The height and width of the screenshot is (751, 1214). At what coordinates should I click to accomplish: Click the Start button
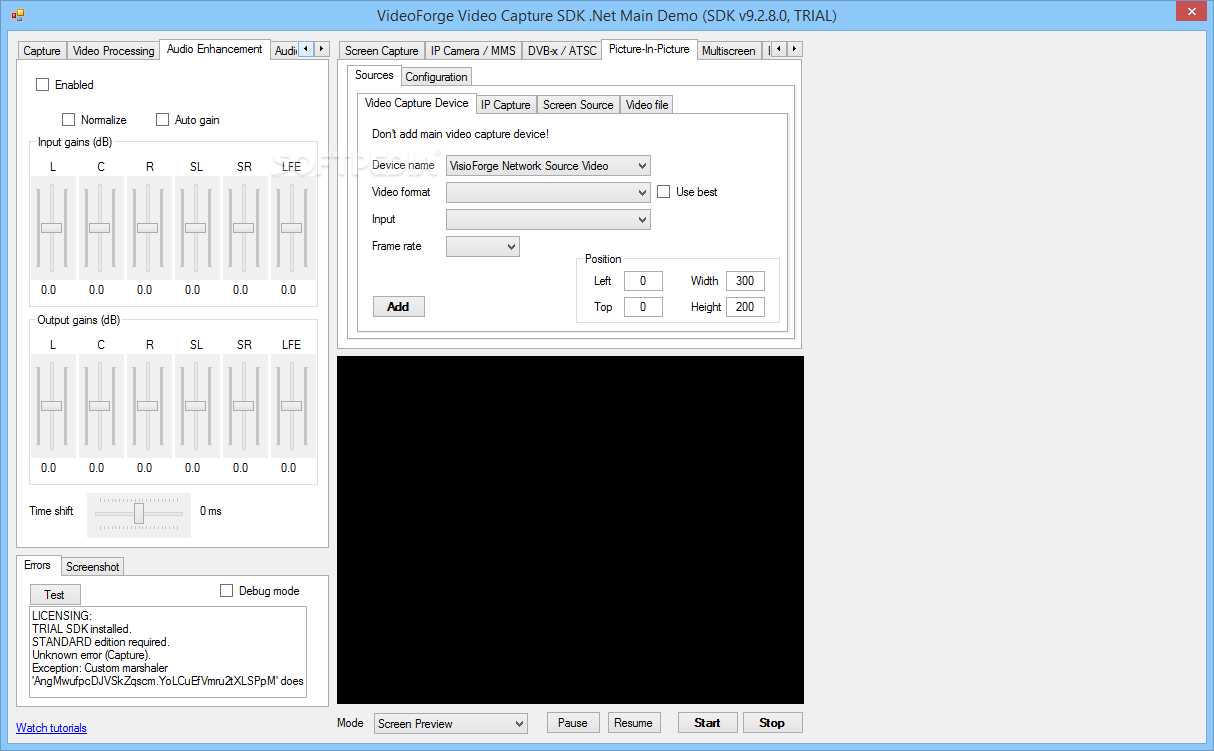click(x=707, y=723)
